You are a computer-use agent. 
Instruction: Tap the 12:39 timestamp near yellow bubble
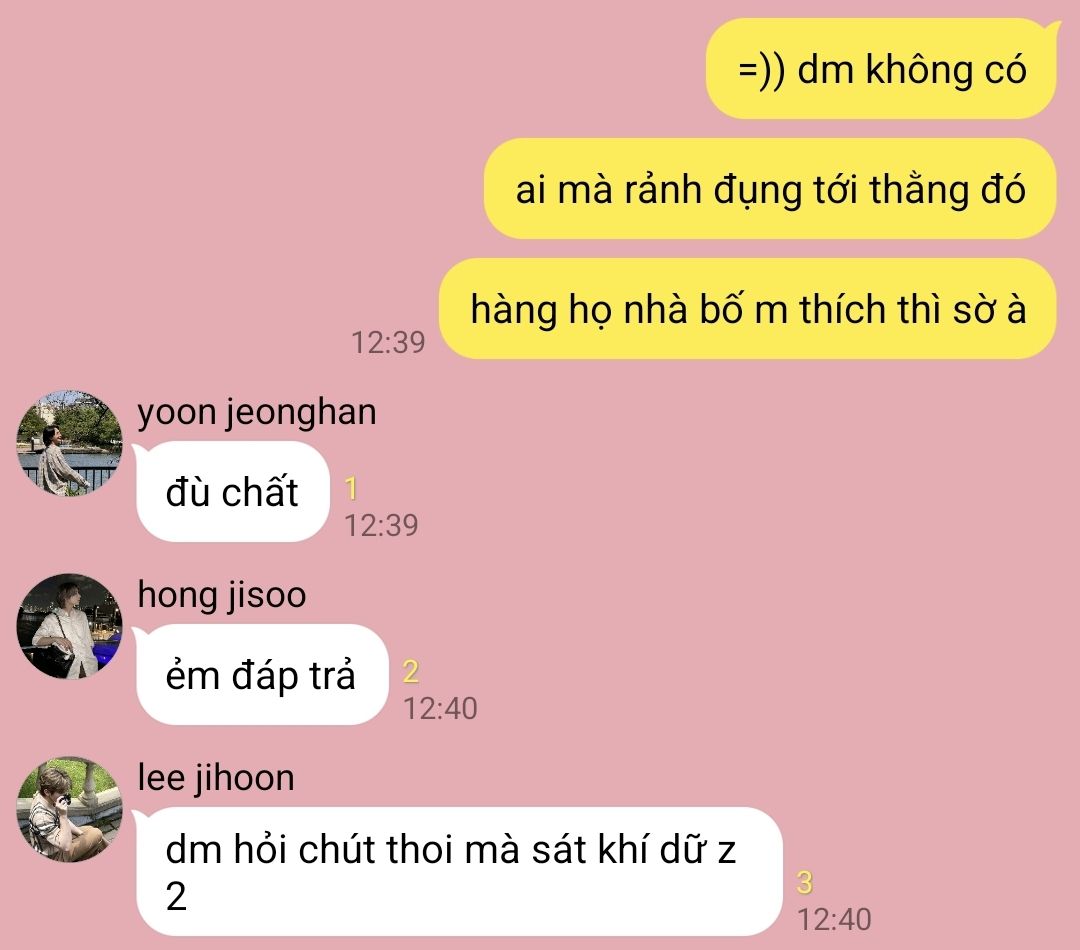388,342
